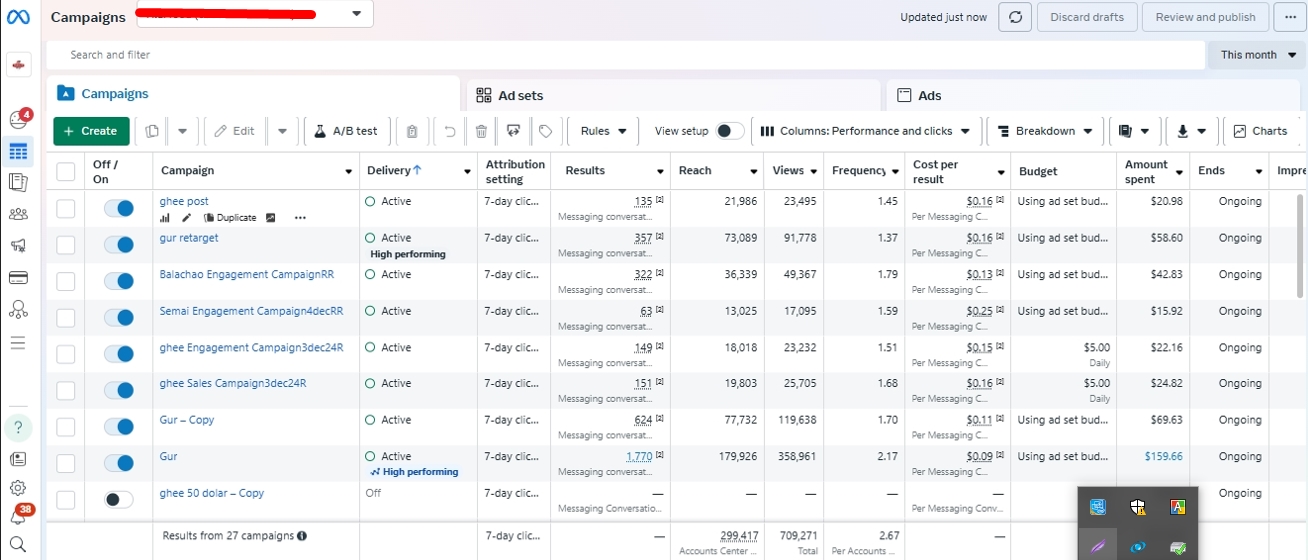Click the undo arrow icon
The height and width of the screenshot is (560, 1308).
point(450,131)
